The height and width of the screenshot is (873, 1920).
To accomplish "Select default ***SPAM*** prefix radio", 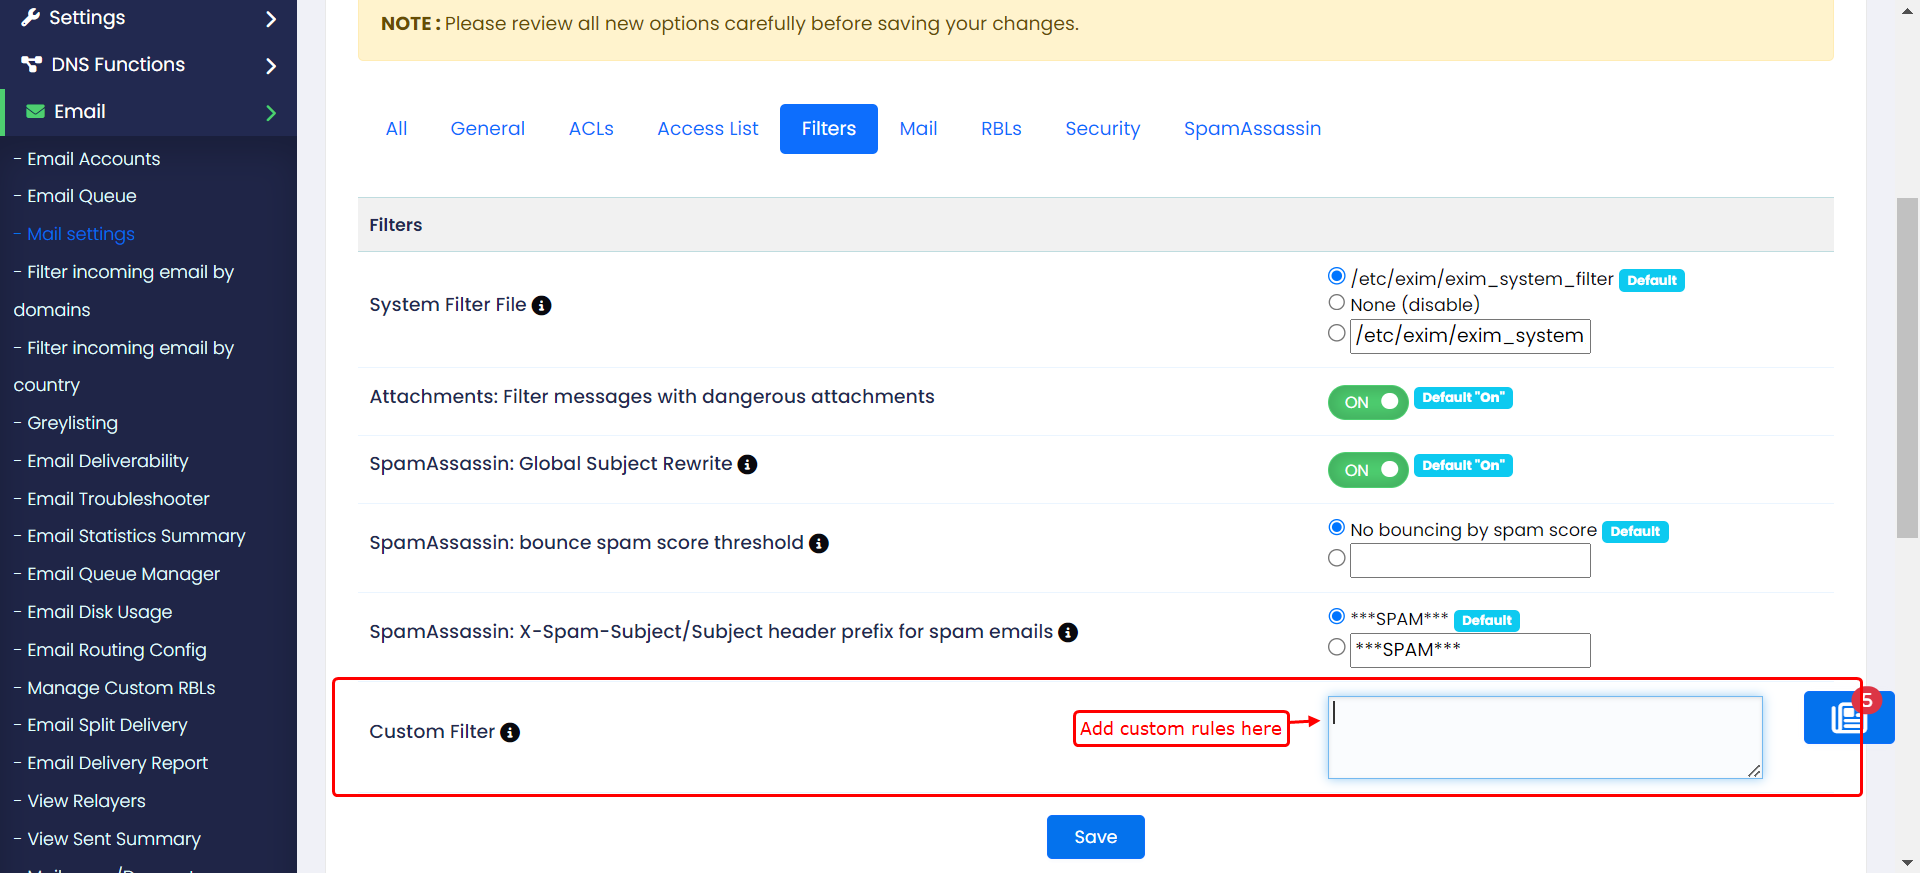I will coord(1336,616).
